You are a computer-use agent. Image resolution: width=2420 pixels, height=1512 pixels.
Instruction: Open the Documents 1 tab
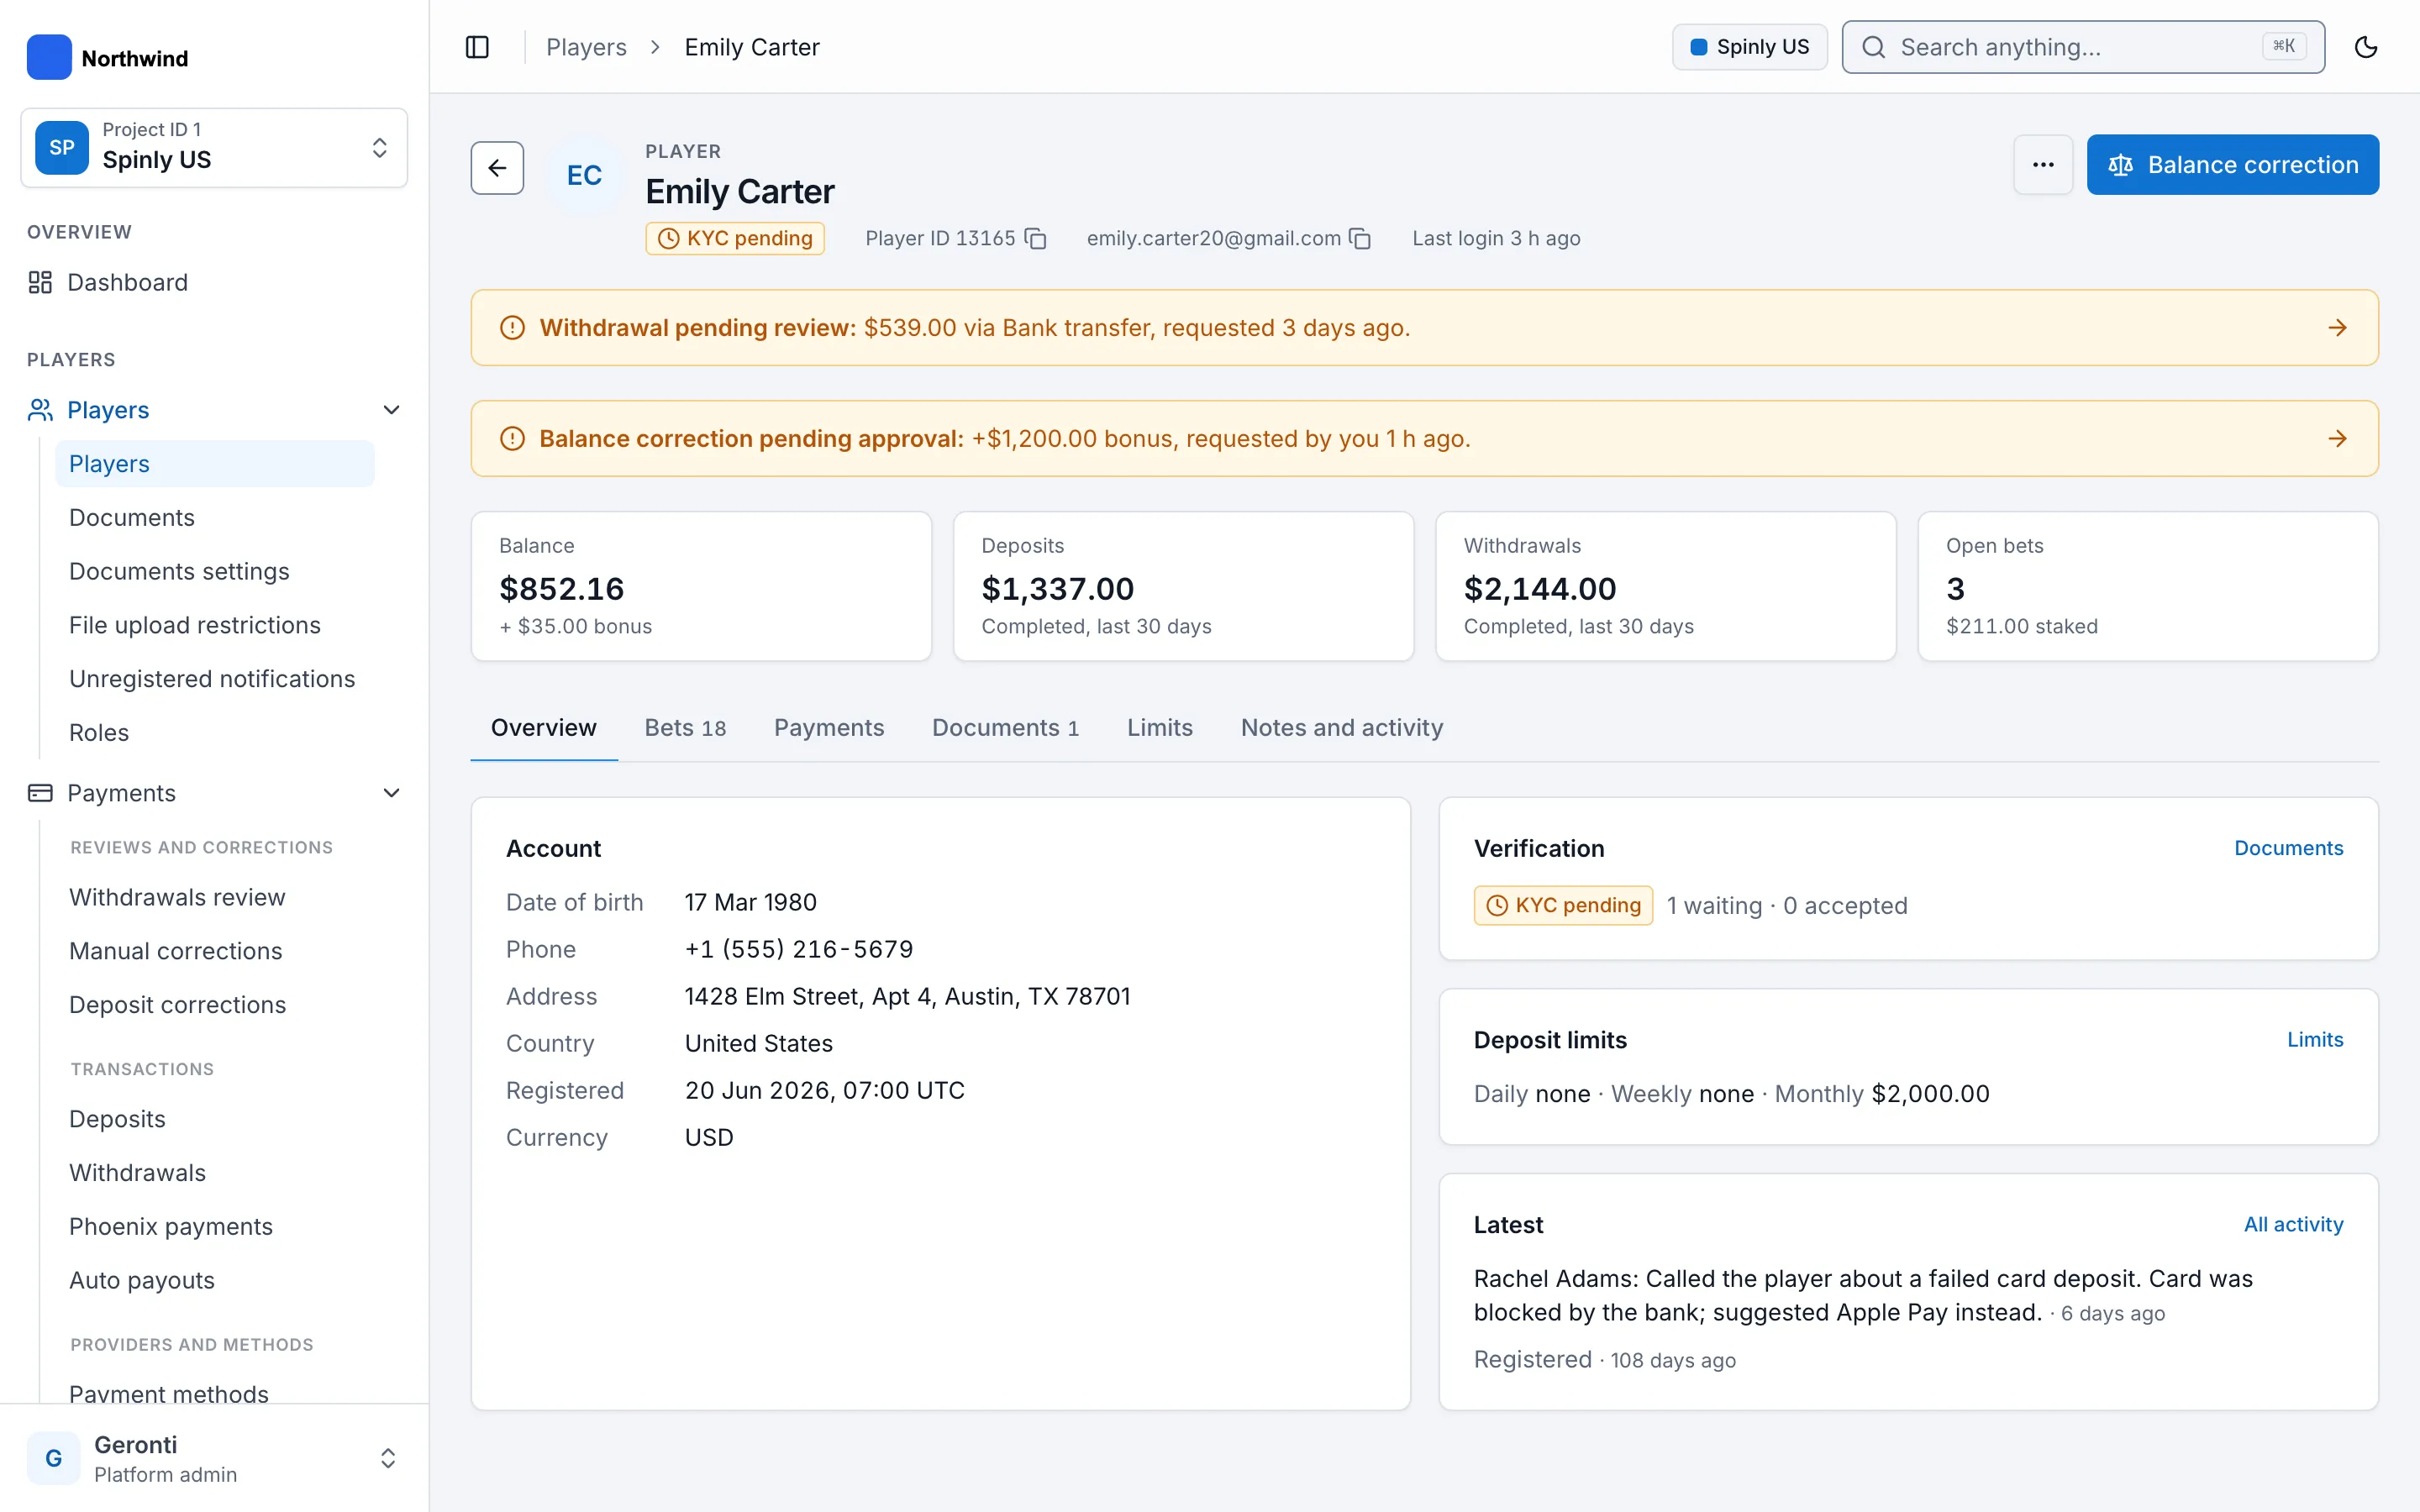(1005, 728)
